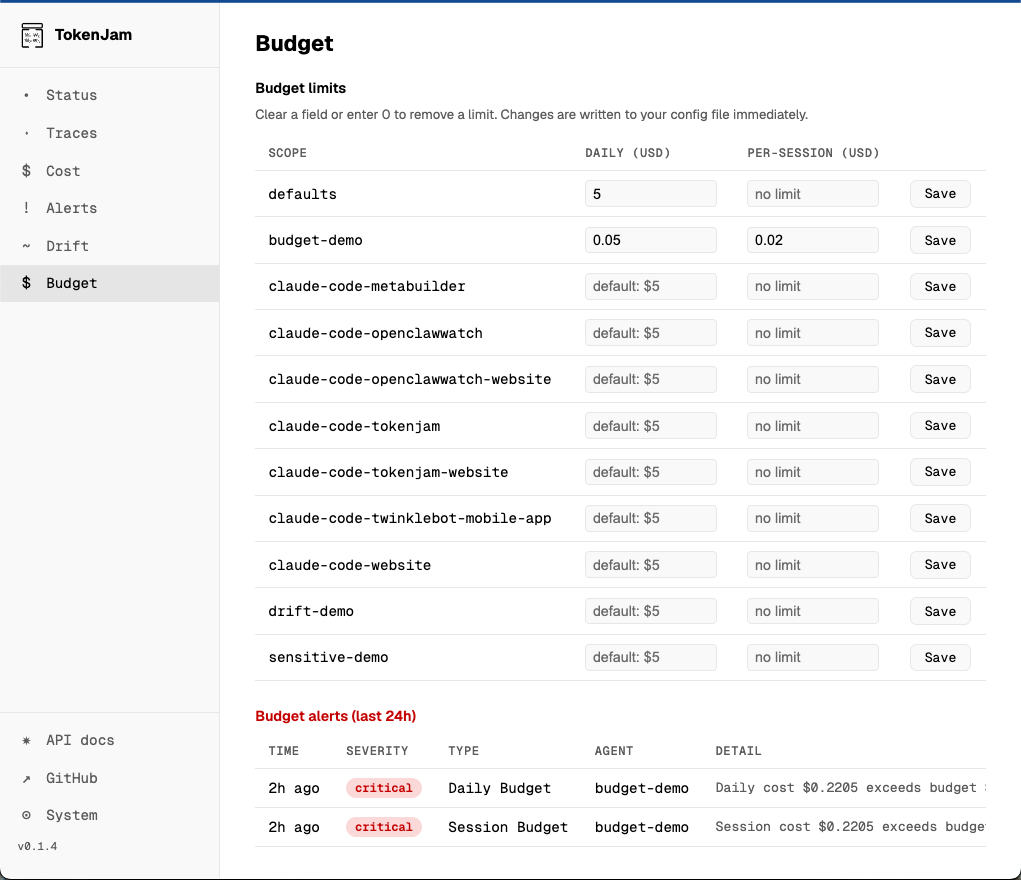
Task: Click the DAILY (USD) column header
Action: tap(628, 152)
